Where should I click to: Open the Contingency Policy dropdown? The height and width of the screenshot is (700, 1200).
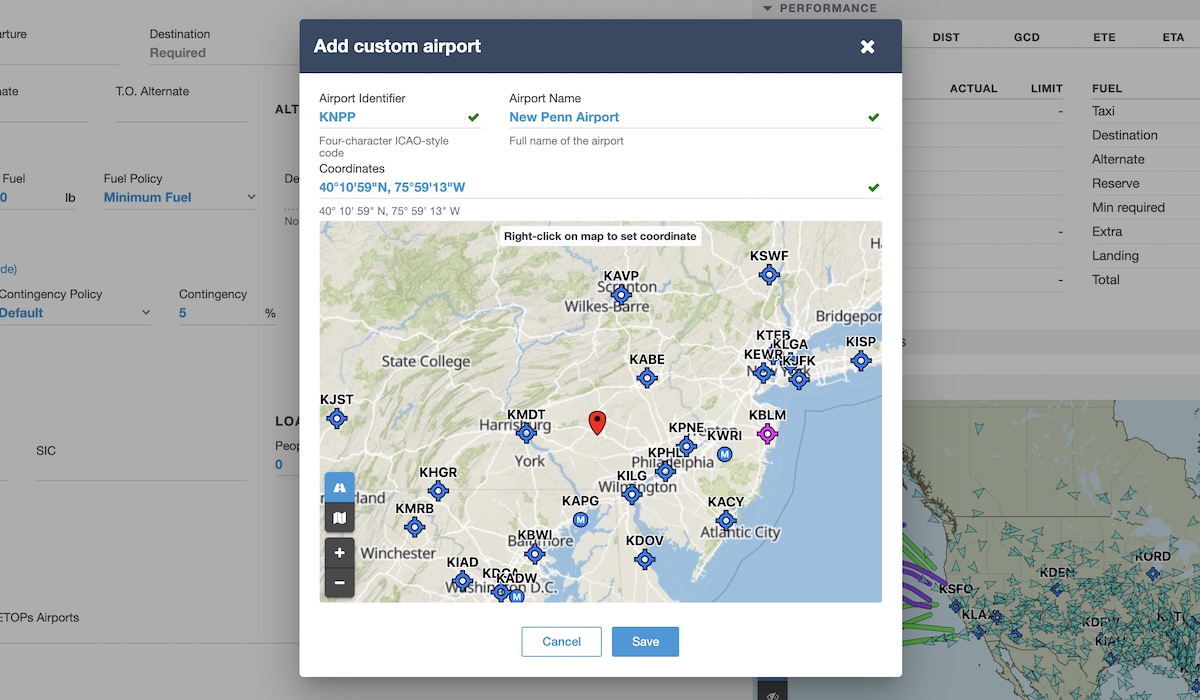[75, 313]
